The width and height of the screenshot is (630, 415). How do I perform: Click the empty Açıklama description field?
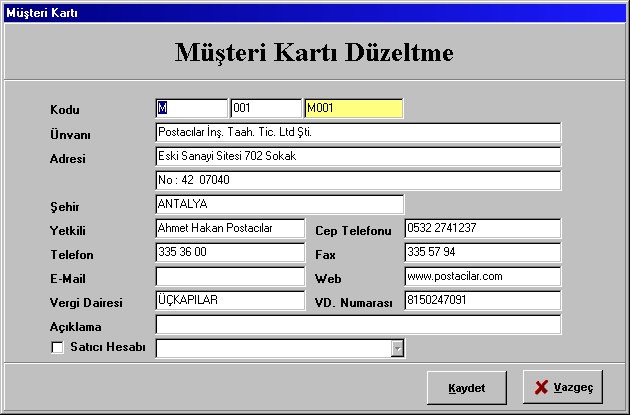point(358,324)
